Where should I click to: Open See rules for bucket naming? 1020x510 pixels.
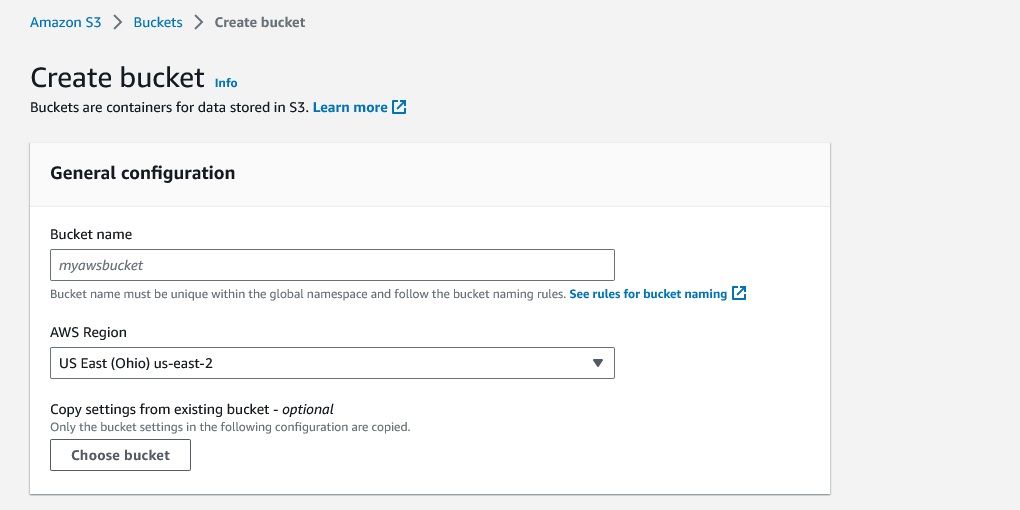coord(648,294)
